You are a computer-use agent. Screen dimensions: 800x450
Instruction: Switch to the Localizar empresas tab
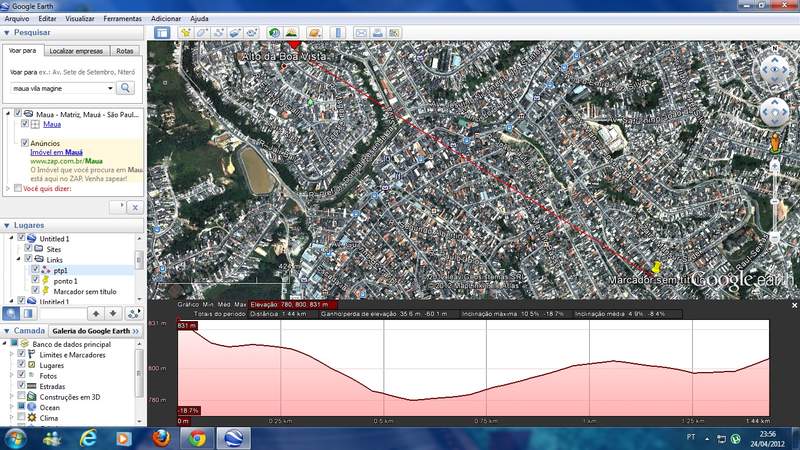pos(75,50)
